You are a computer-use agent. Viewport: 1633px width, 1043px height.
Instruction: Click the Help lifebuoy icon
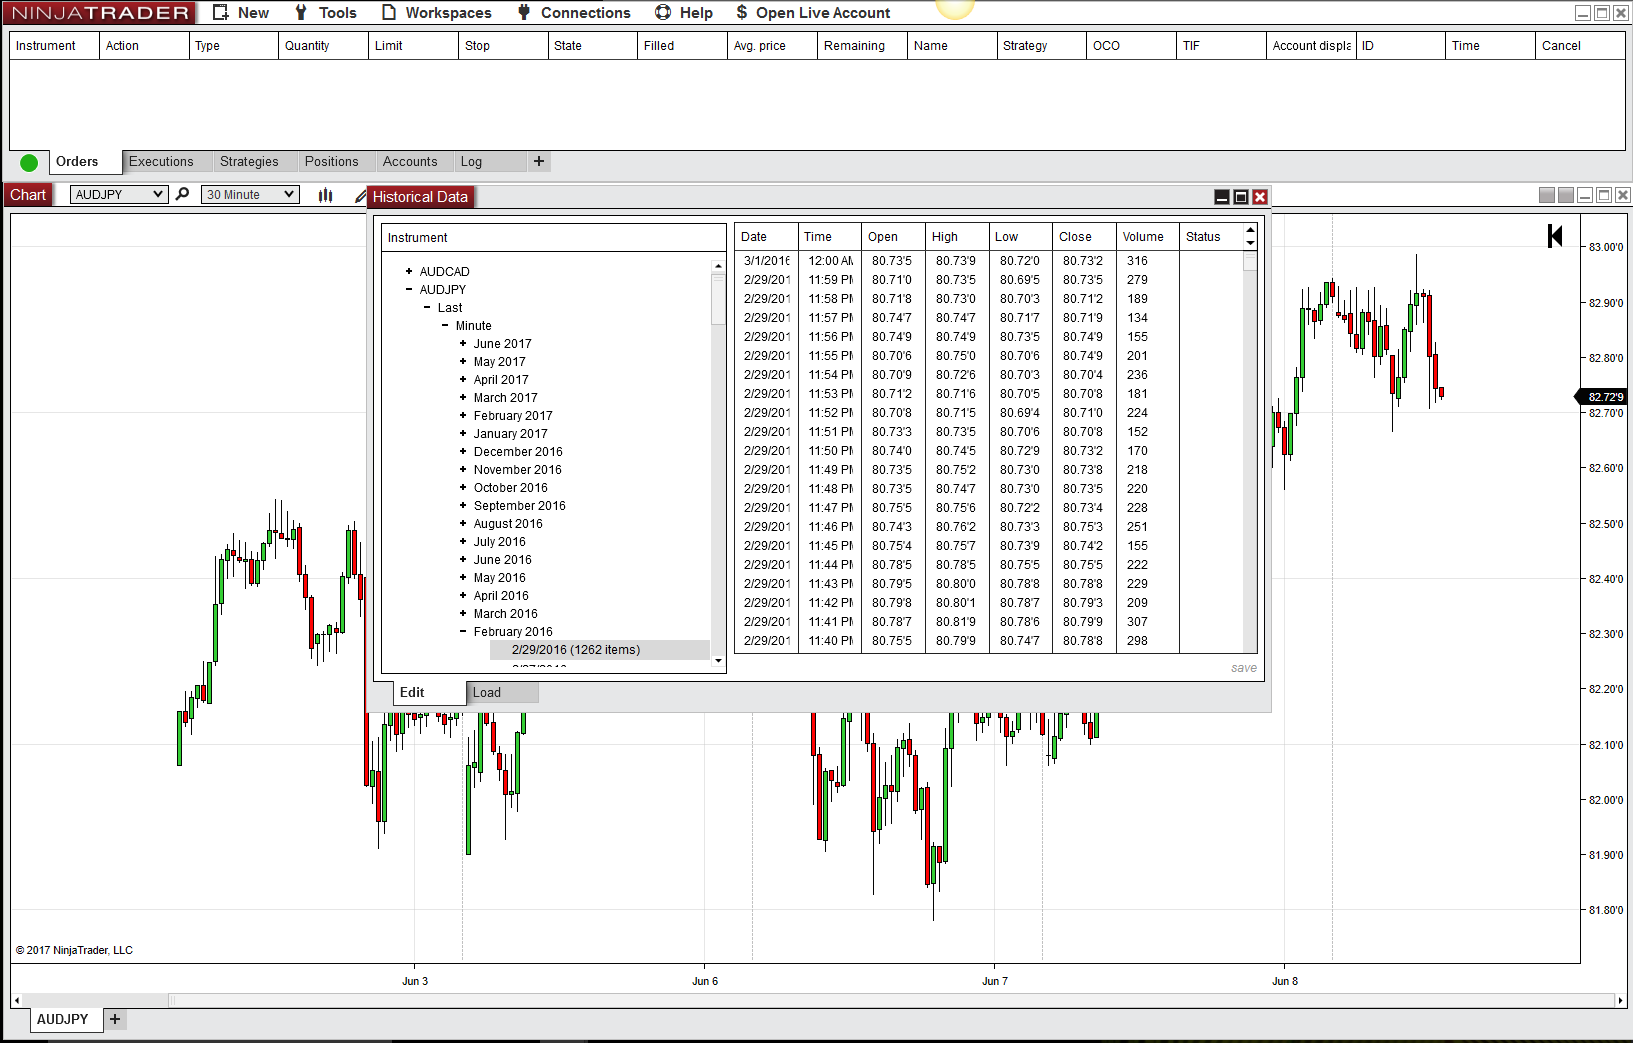point(663,13)
